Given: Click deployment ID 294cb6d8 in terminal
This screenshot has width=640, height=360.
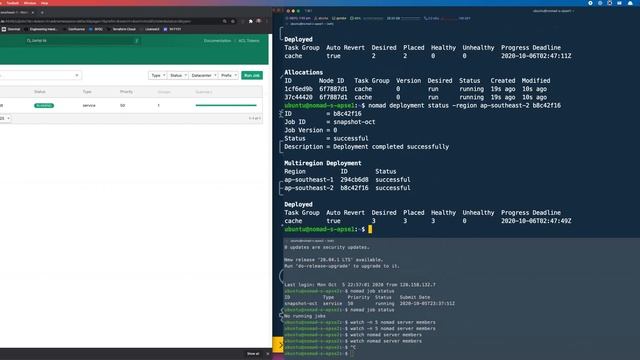Looking at the screenshot, I should coord(354,180).
